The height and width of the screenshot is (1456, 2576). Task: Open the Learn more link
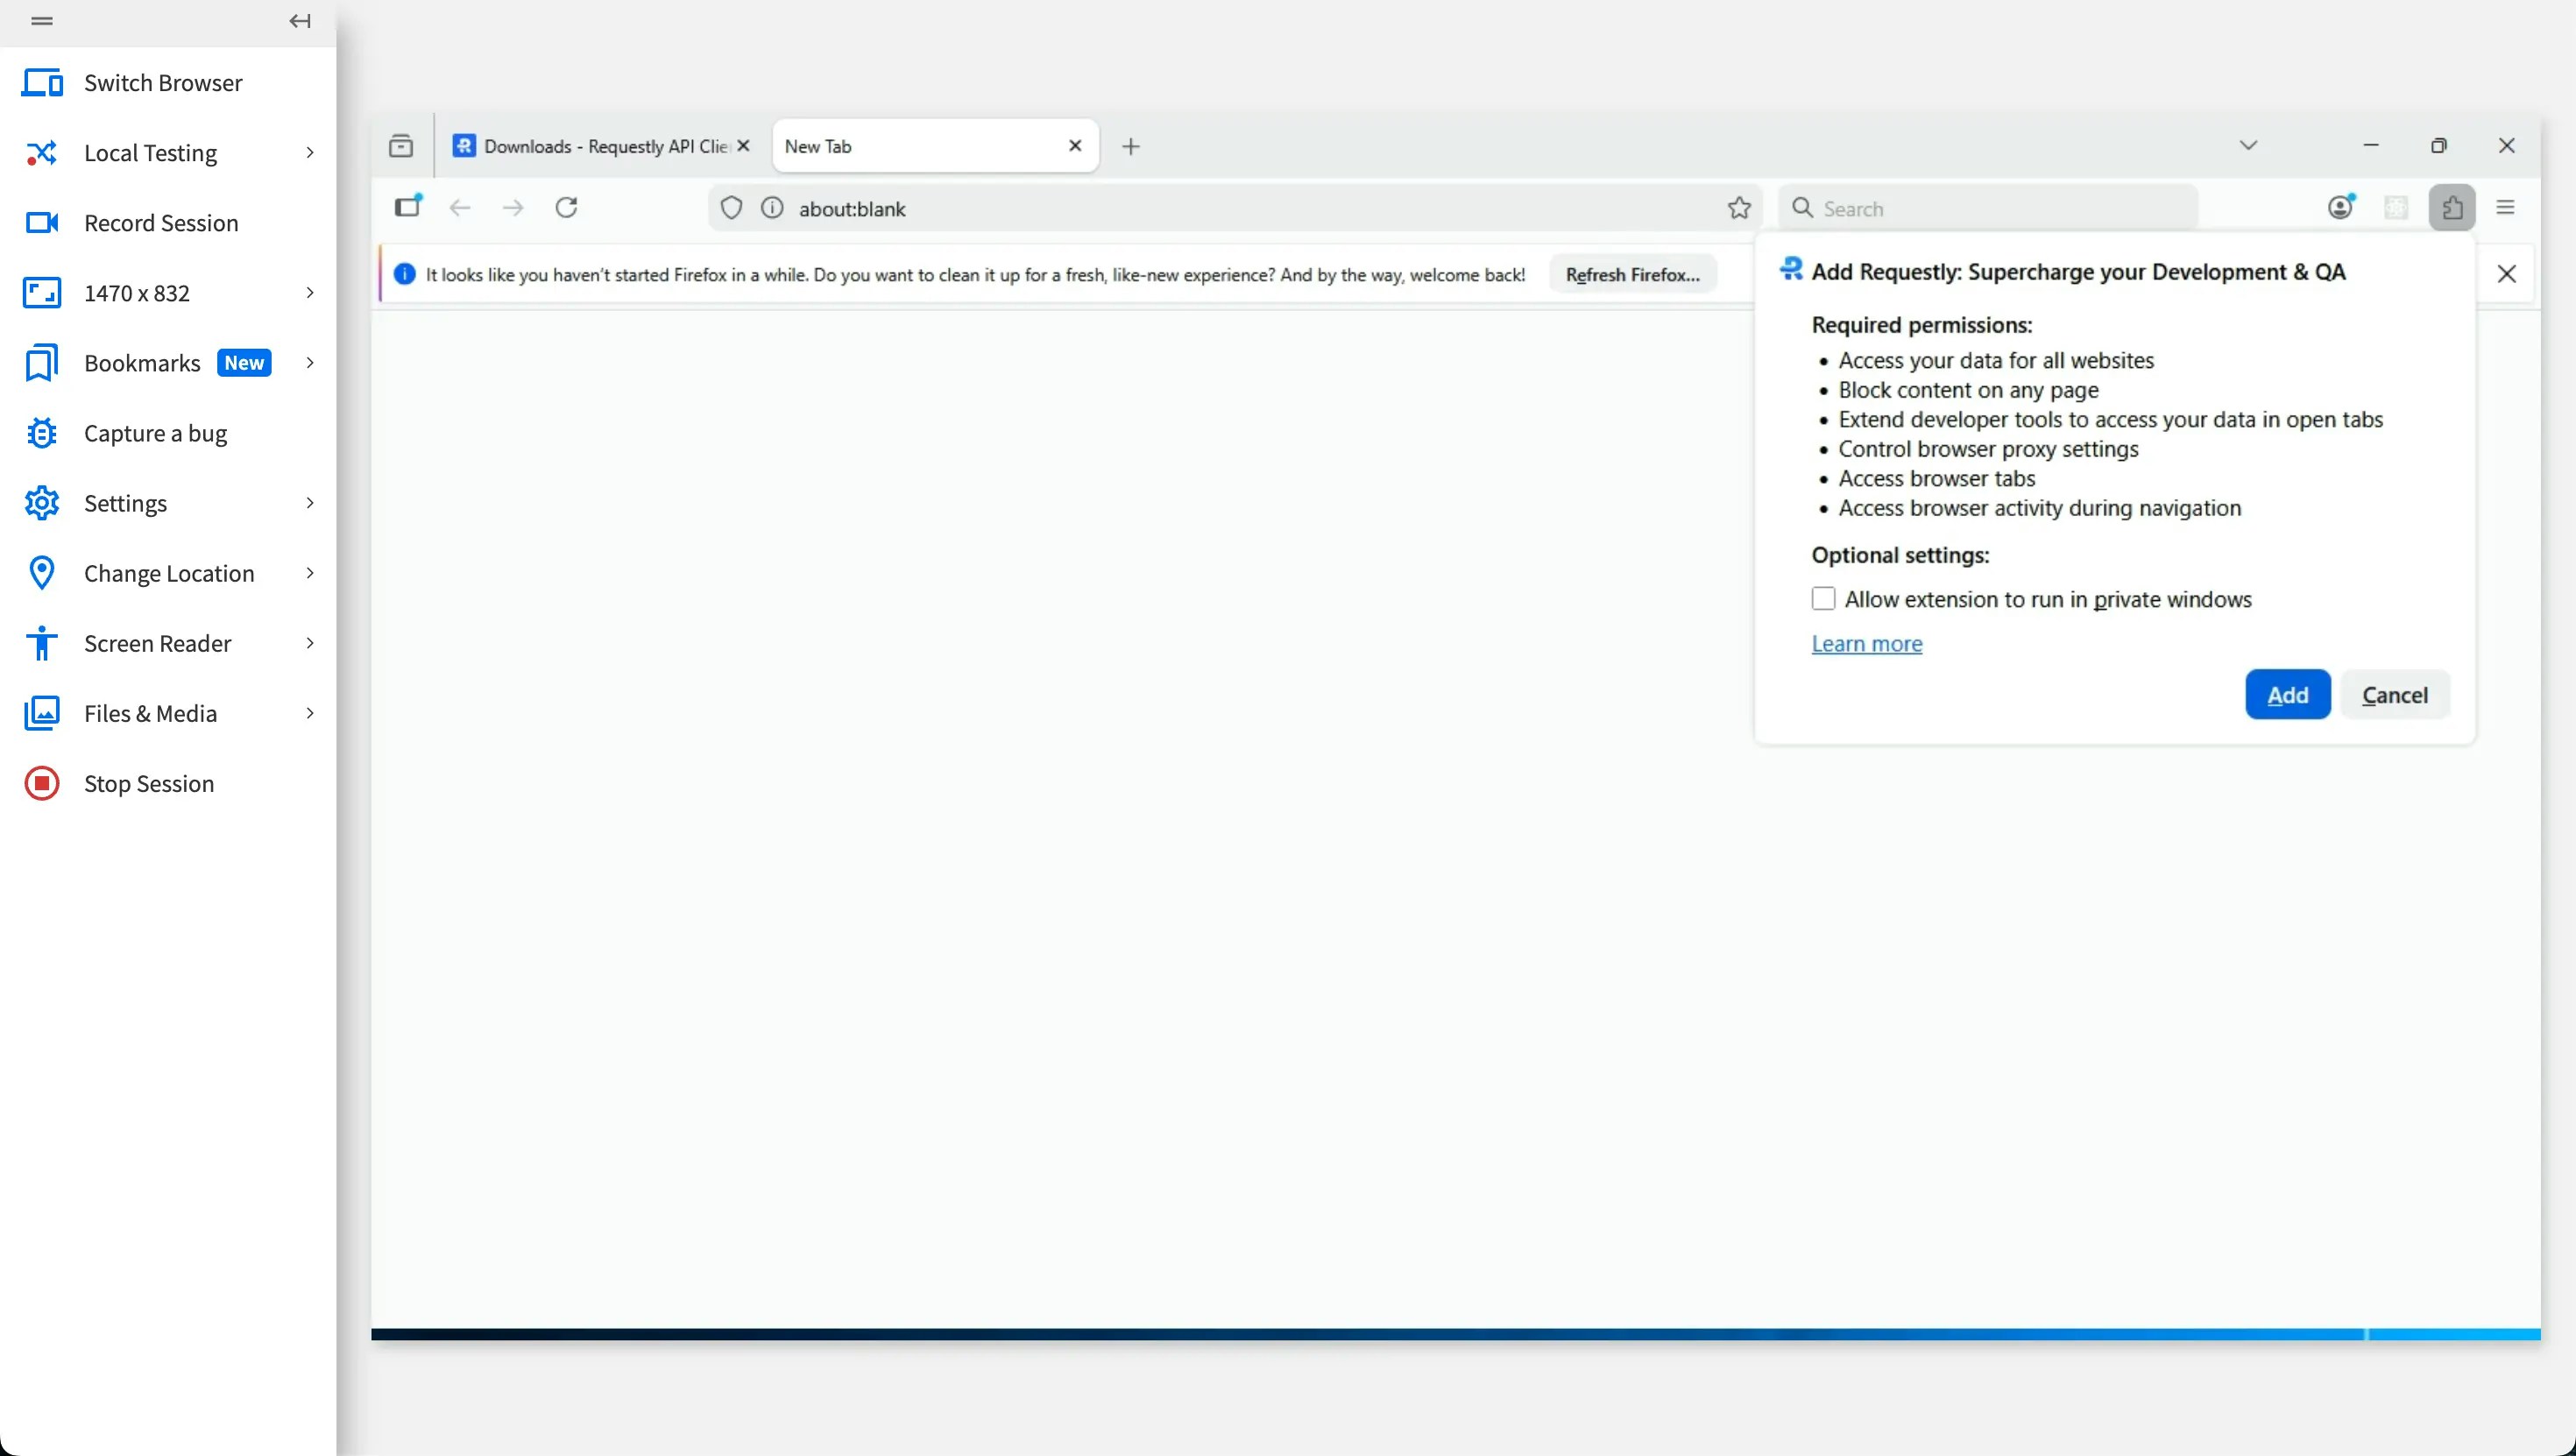pyautogui.click(x=1866, y=644)
